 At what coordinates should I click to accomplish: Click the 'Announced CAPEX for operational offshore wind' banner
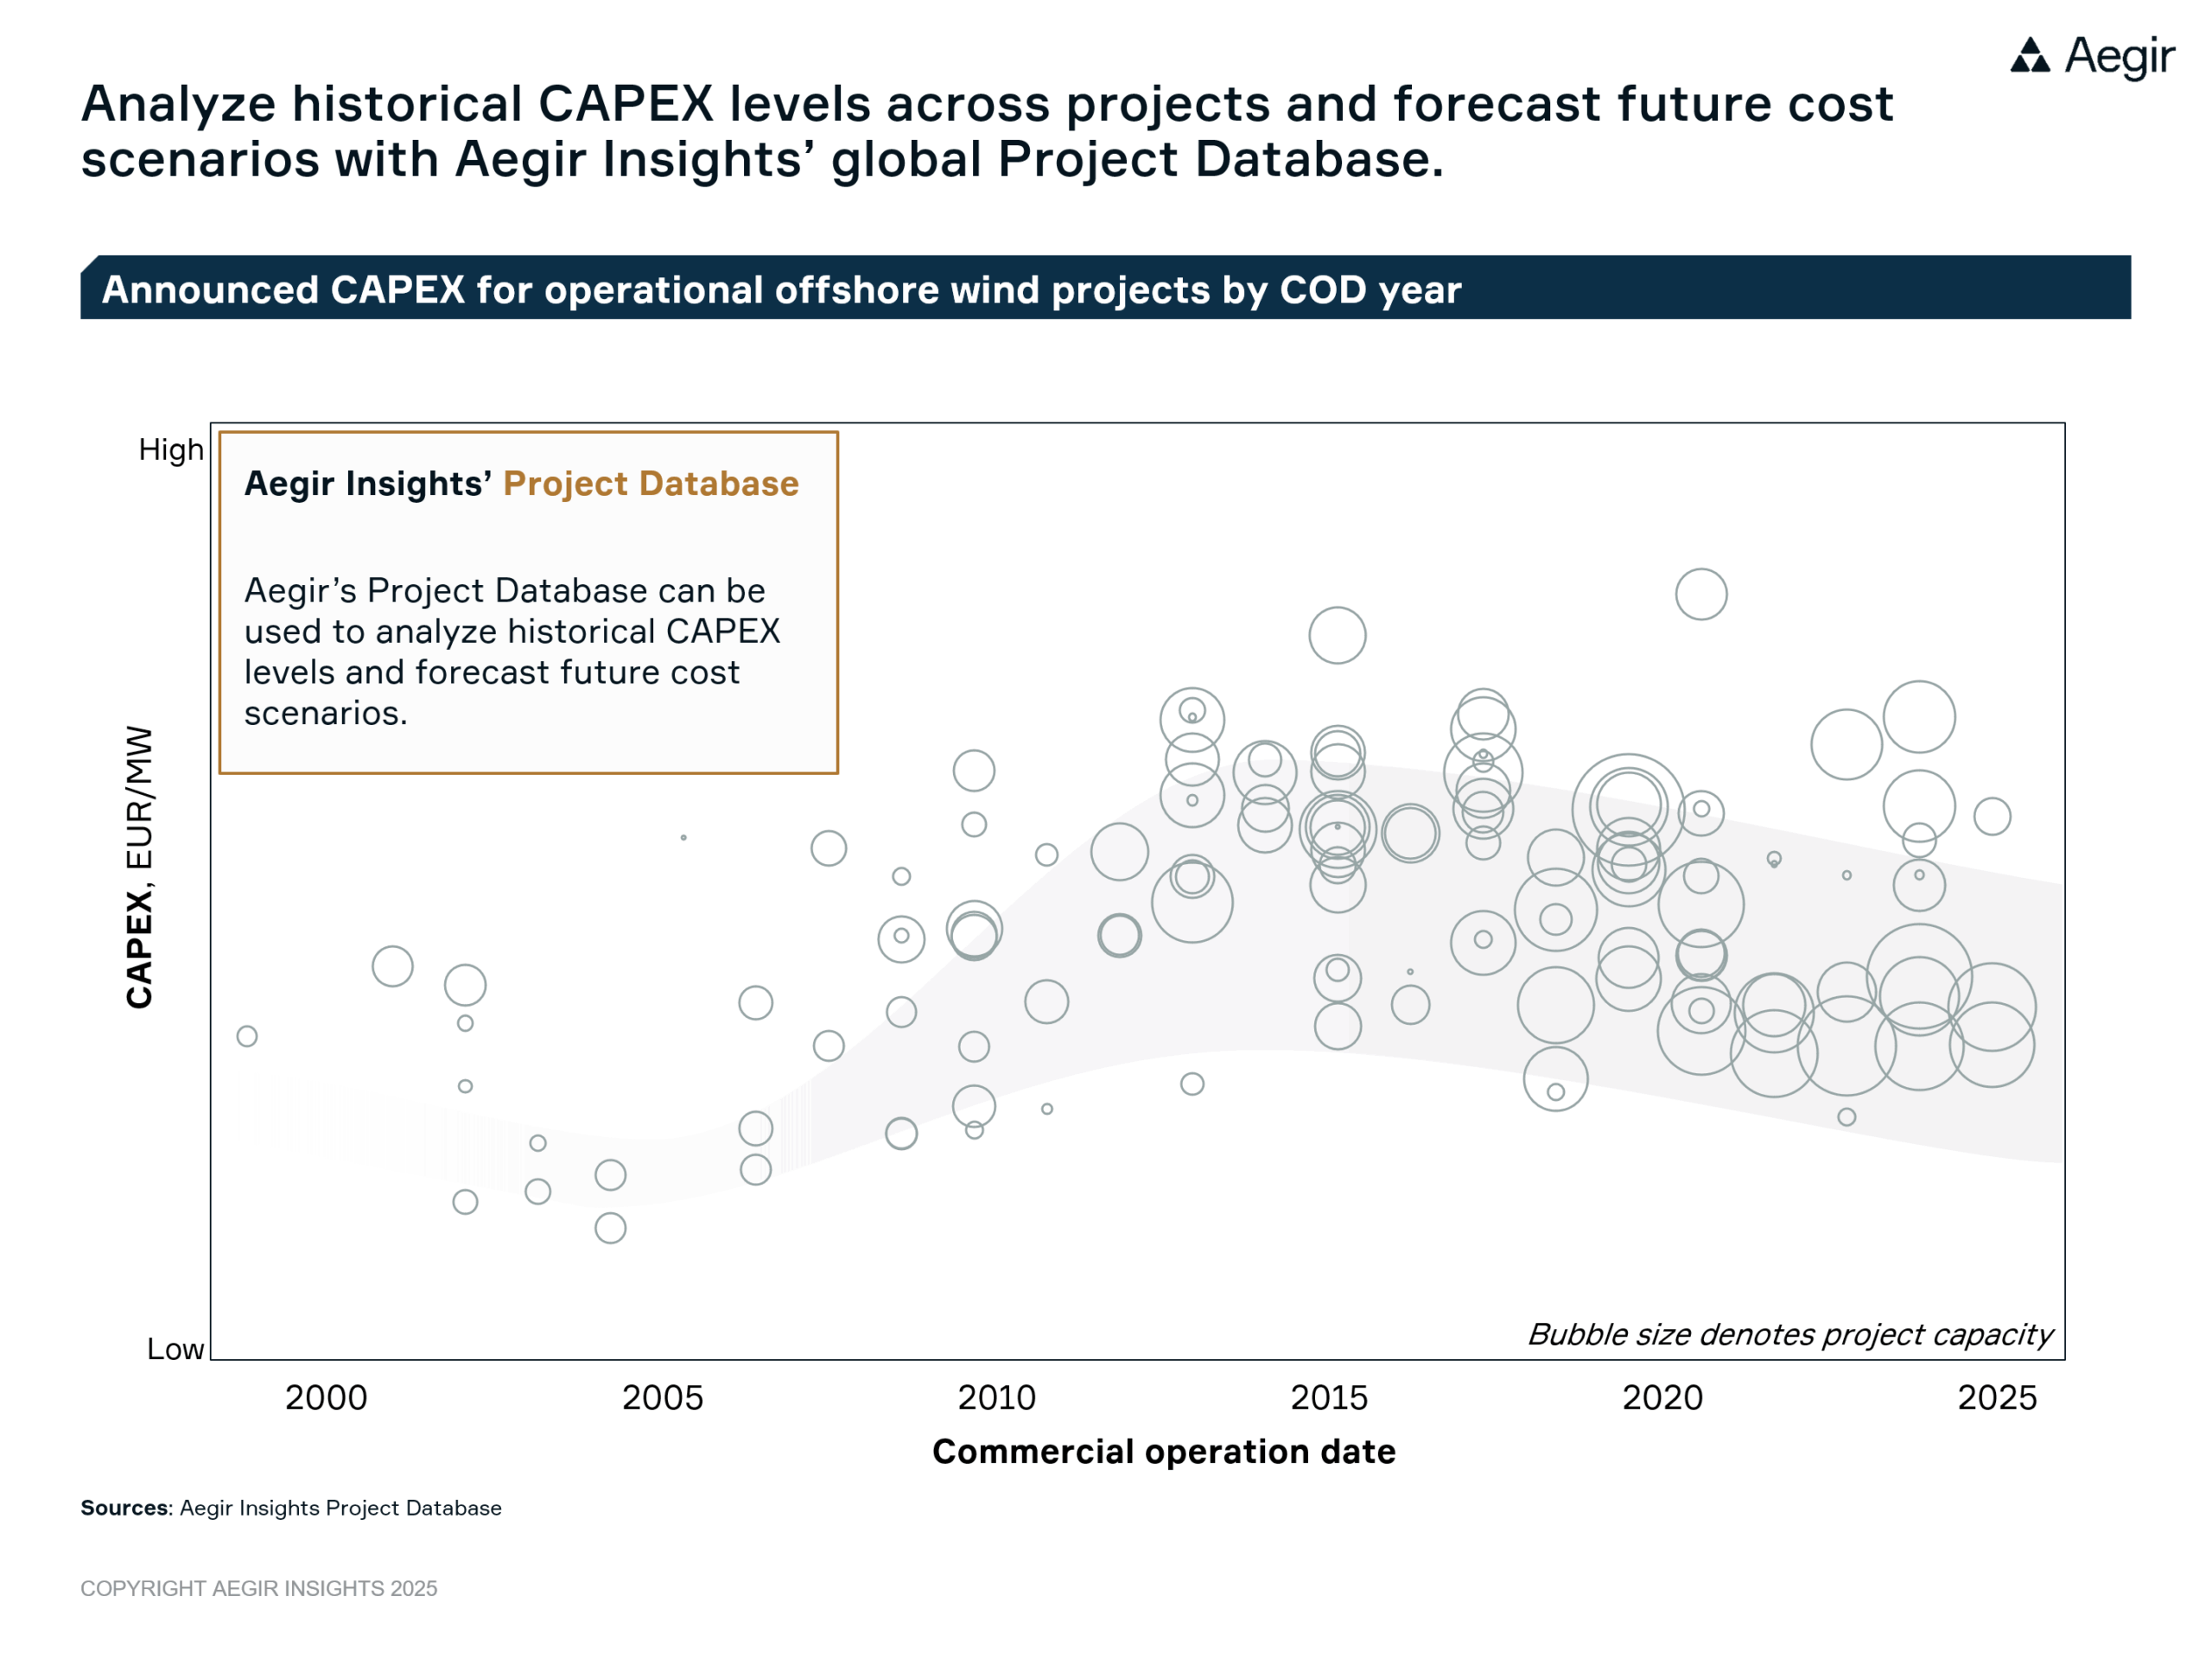[1105, 288]
